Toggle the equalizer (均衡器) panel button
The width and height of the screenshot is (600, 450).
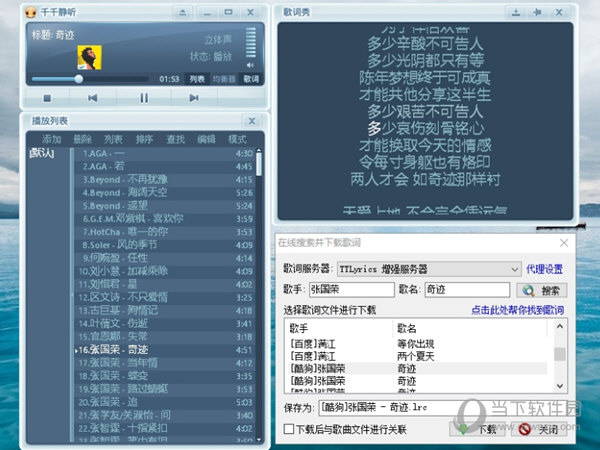(224, 79)
